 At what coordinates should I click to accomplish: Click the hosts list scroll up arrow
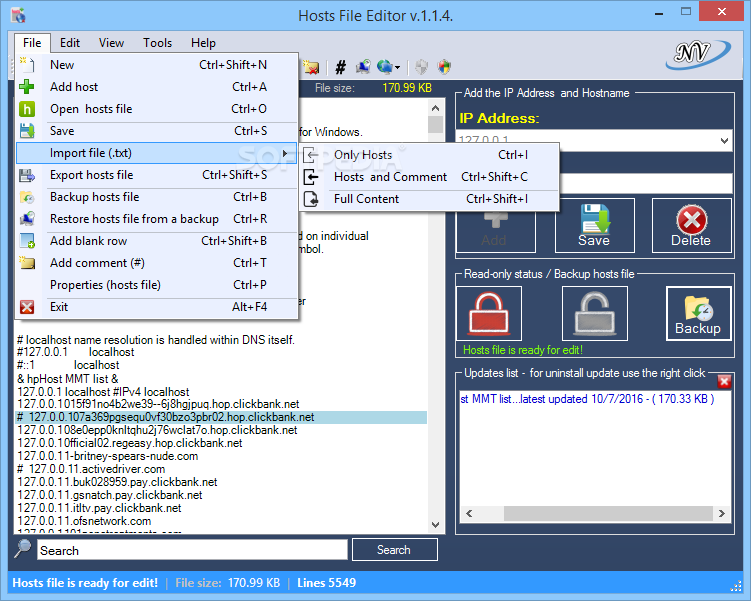coord(435,108)
